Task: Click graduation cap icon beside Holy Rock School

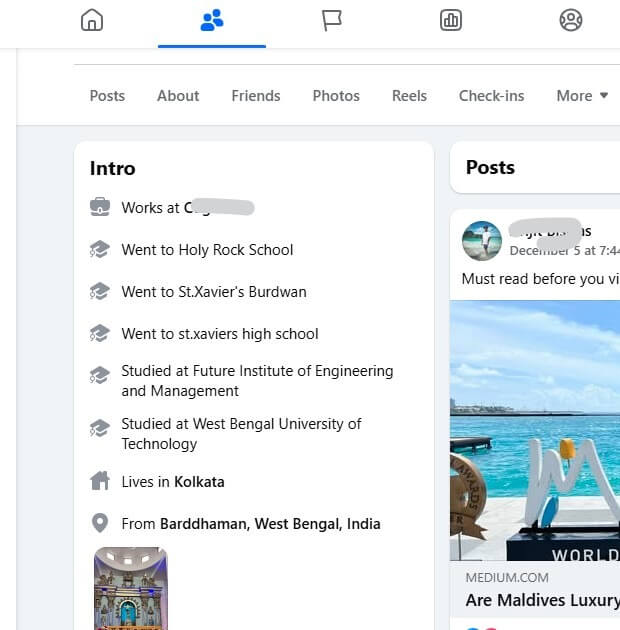Action: point(100,250)
